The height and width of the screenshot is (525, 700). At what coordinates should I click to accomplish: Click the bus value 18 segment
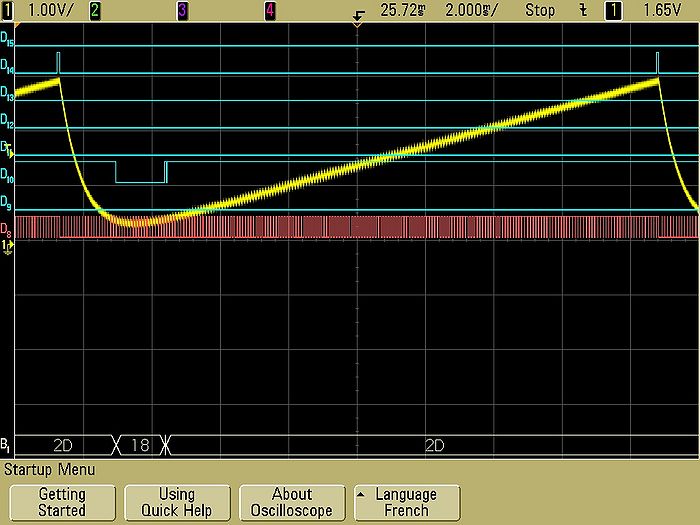click(x=140, y=445)
